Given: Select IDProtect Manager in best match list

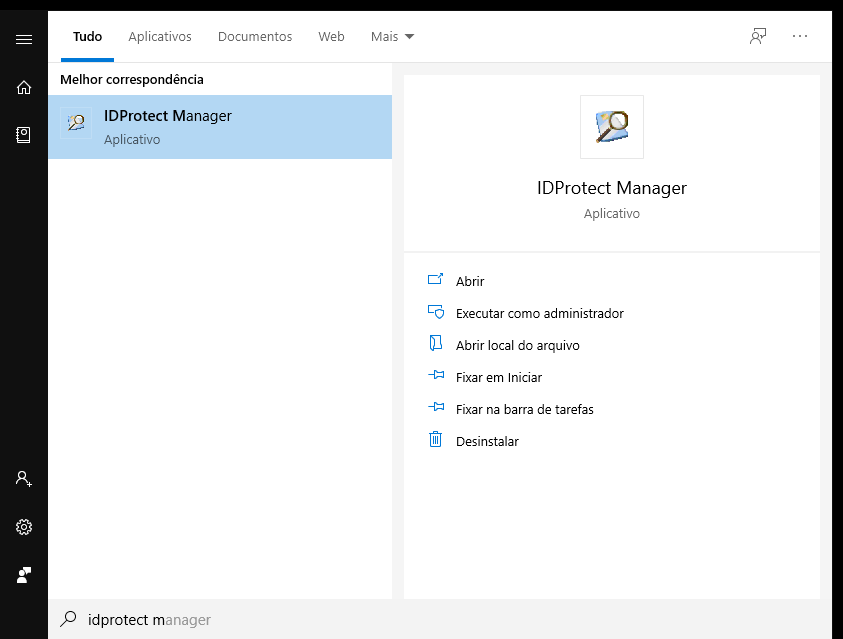Looking at the screenshot, I should 220,127.
